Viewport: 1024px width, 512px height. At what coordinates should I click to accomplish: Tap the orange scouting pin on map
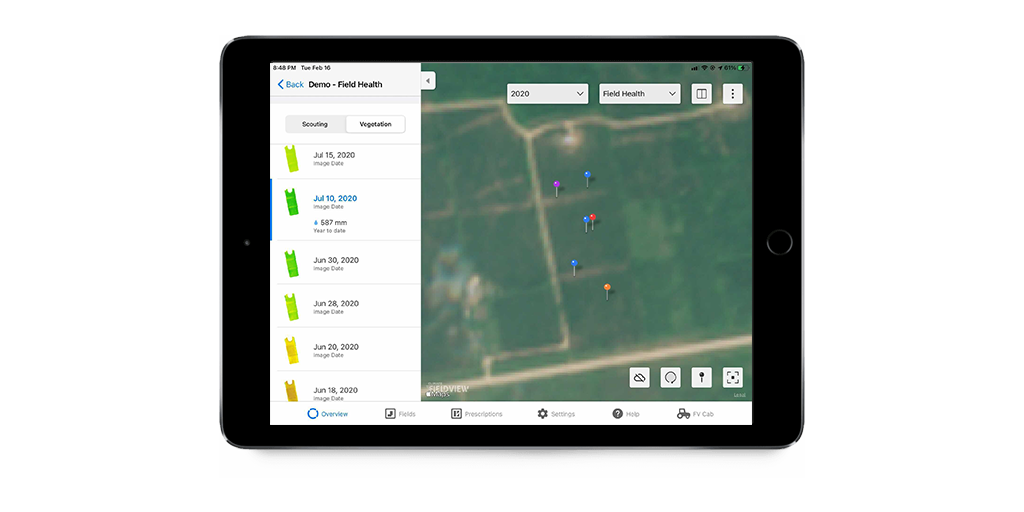point(607,289)
